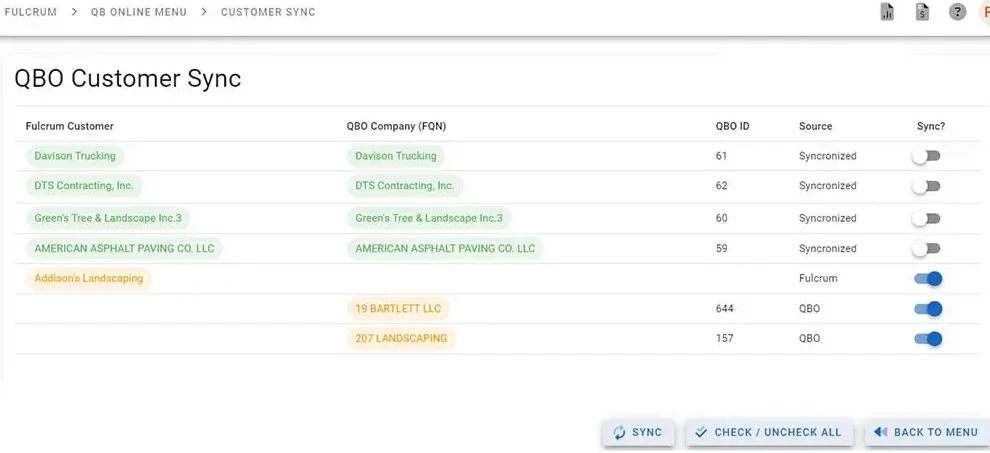Go to Fulcrum breadcrumb home
The width and height of the screenshot is (990, 453).
30,12
